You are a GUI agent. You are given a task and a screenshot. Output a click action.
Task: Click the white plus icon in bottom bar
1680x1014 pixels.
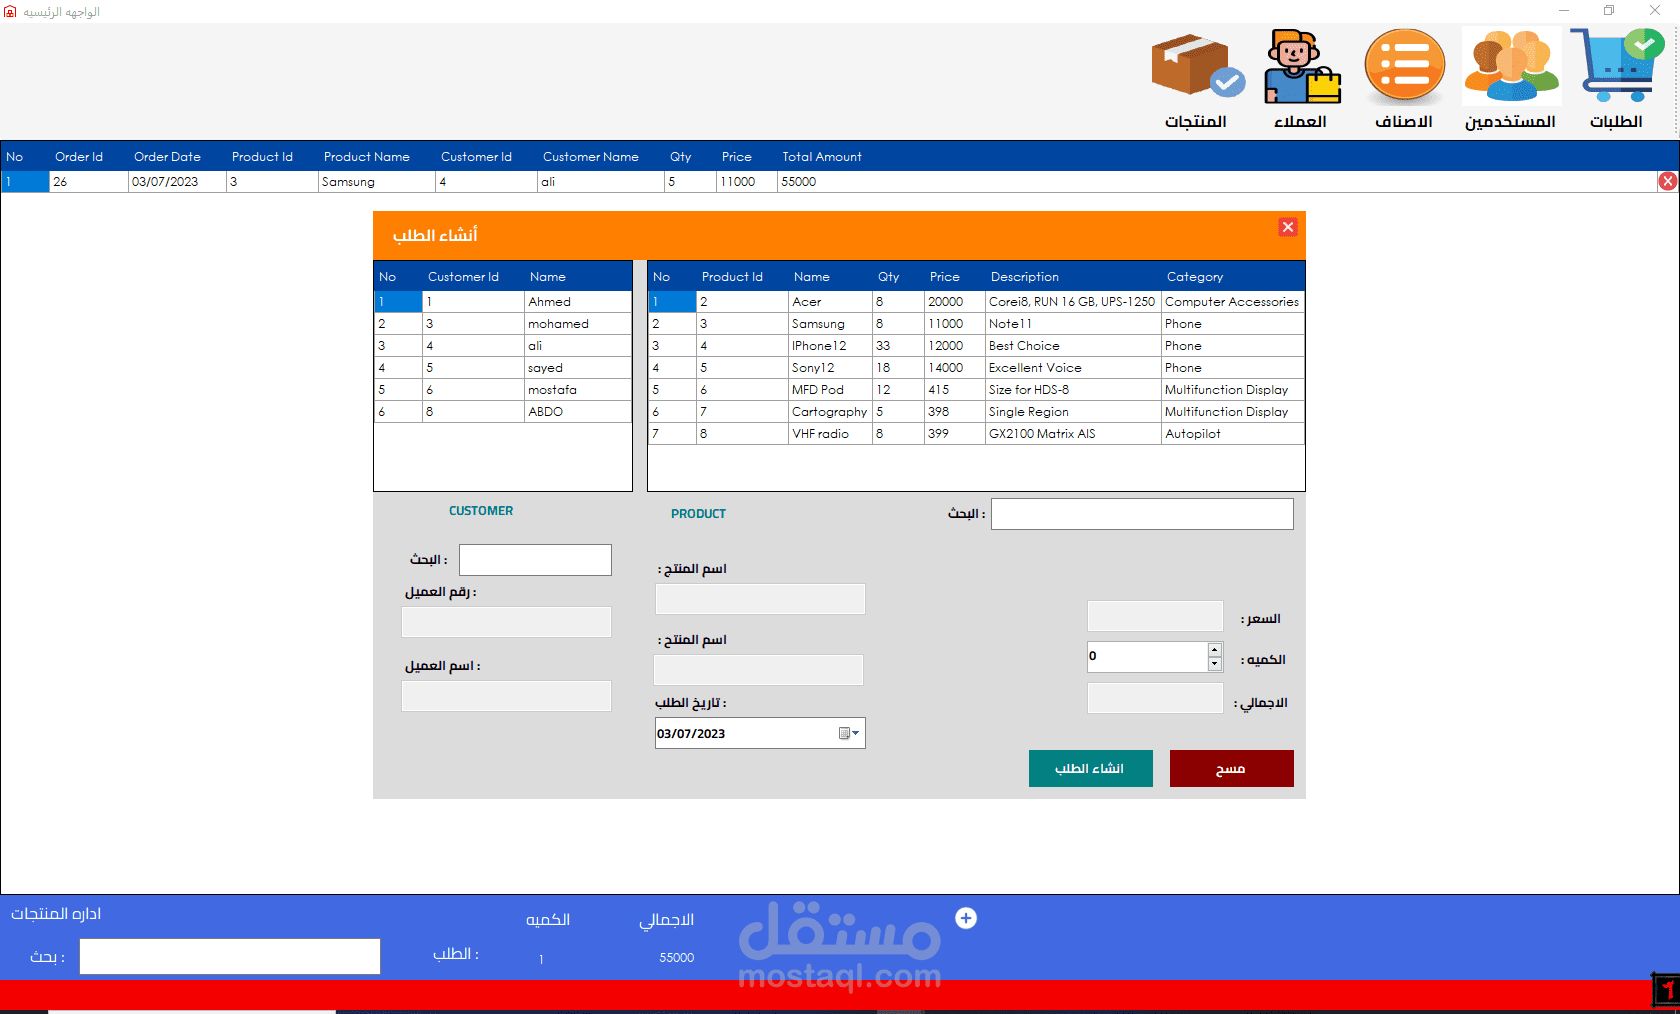tap(966, 918)
